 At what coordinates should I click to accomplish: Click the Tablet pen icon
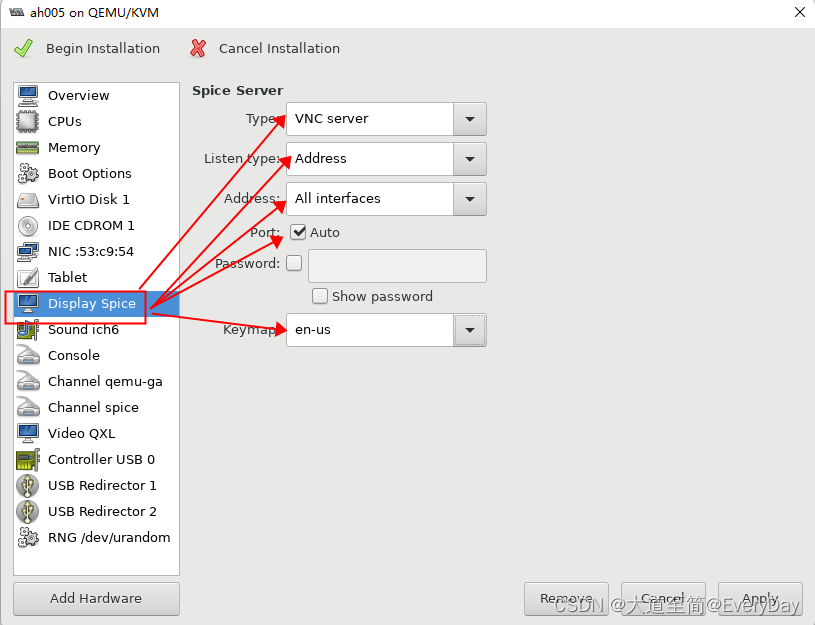(x=28, y=278)
